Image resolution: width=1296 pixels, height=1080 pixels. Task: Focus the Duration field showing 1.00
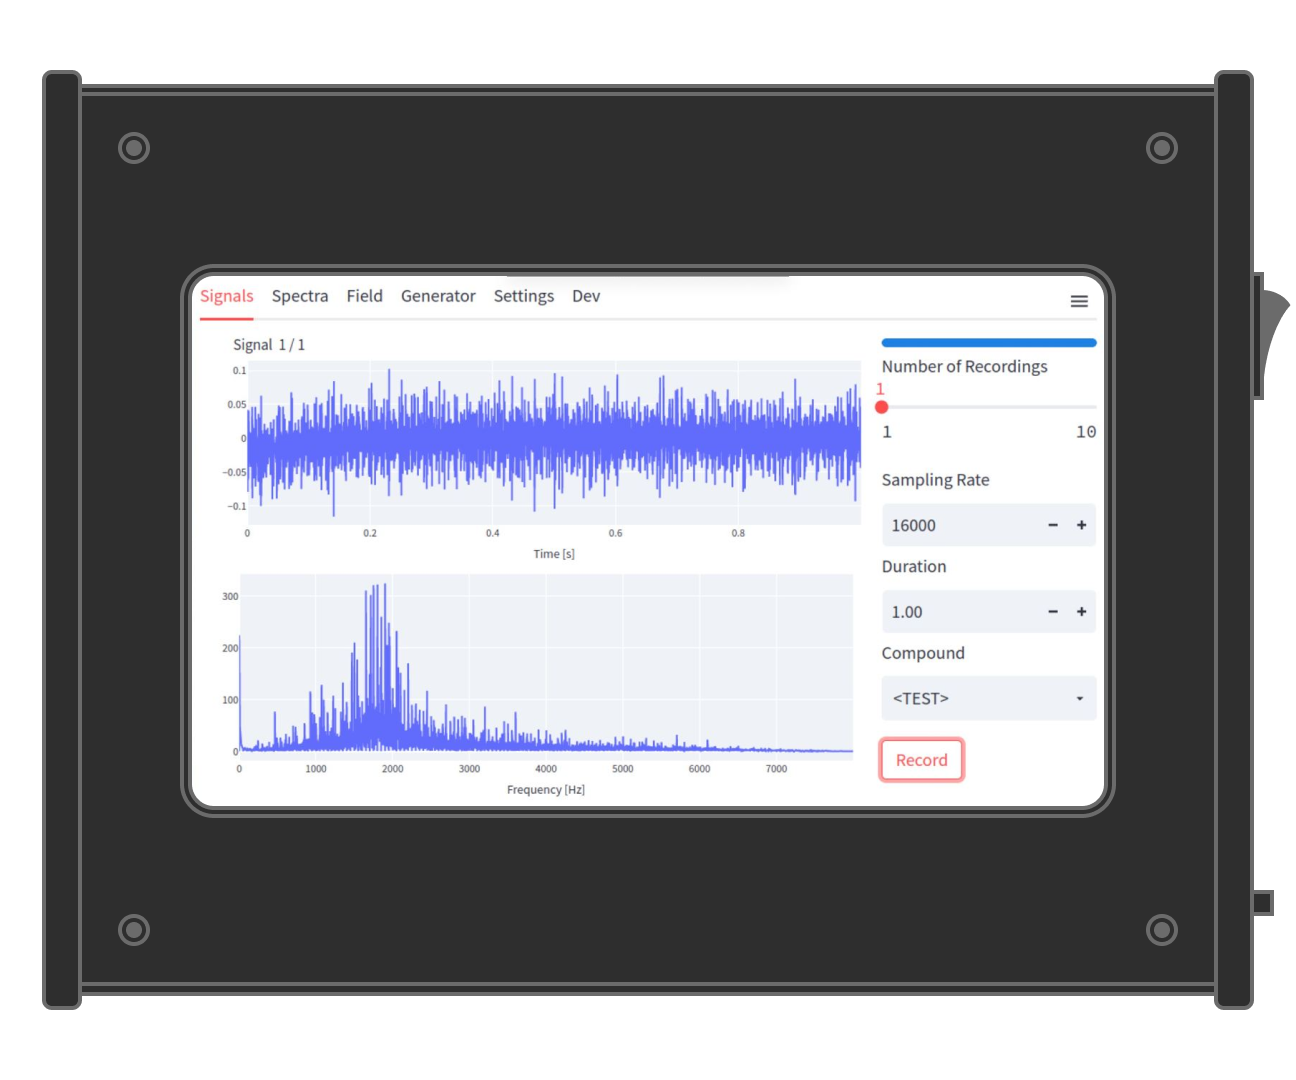click(x=960, y=612)
